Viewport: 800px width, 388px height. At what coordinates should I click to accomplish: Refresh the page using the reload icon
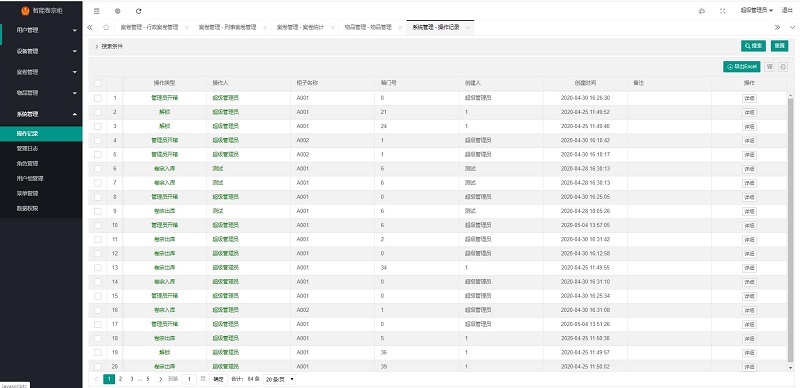(x=139, y=11)
